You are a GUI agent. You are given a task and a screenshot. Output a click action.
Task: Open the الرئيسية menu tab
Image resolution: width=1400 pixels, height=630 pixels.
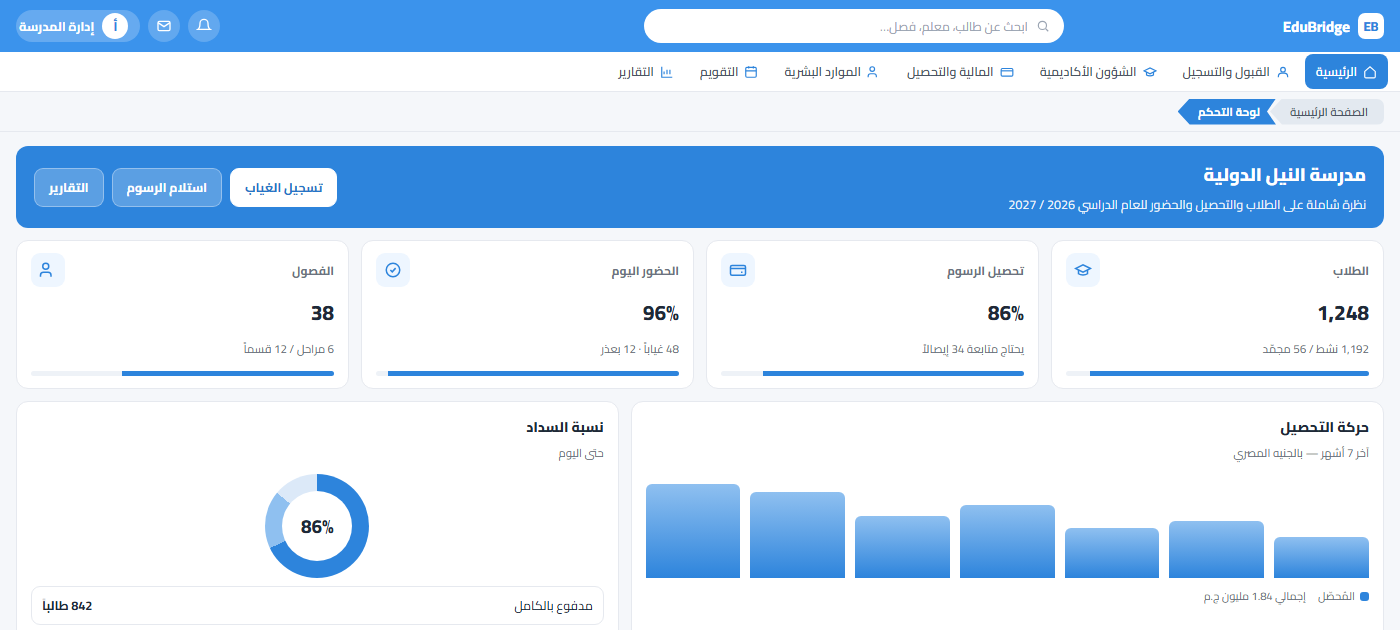tap(1346, 72)
